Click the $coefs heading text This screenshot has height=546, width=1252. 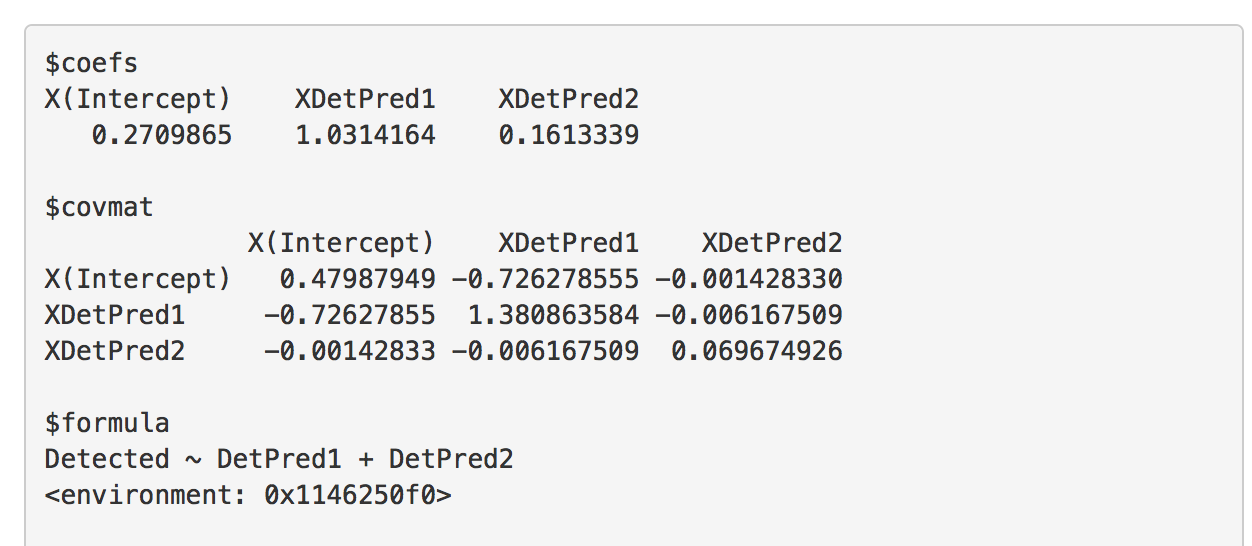[91, 64]
